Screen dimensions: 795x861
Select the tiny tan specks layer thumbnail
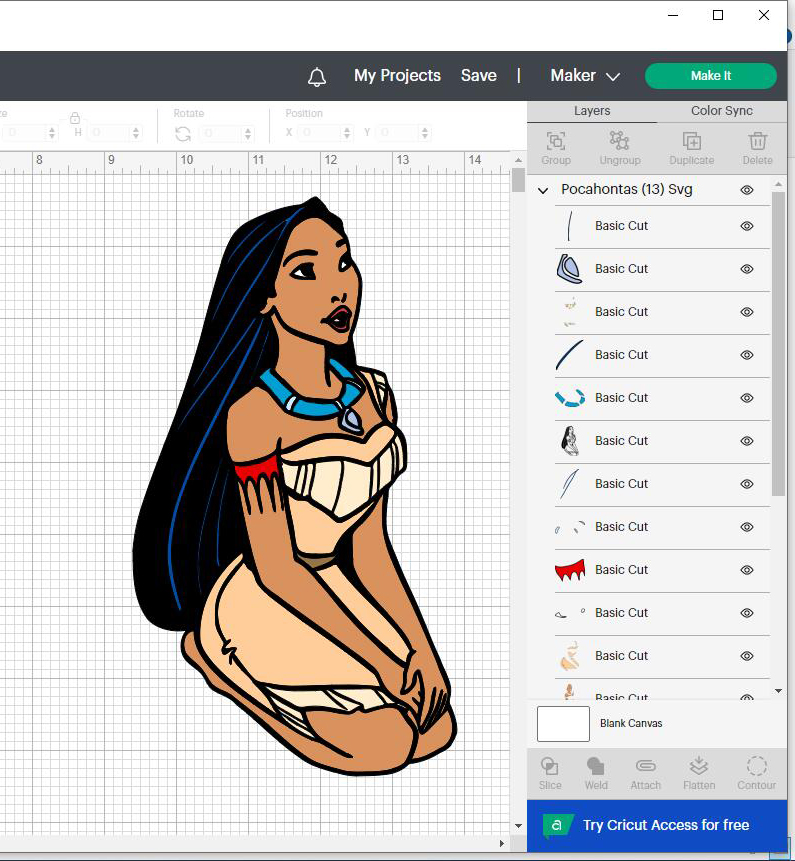pyautogui.click(x=570, y=312)
